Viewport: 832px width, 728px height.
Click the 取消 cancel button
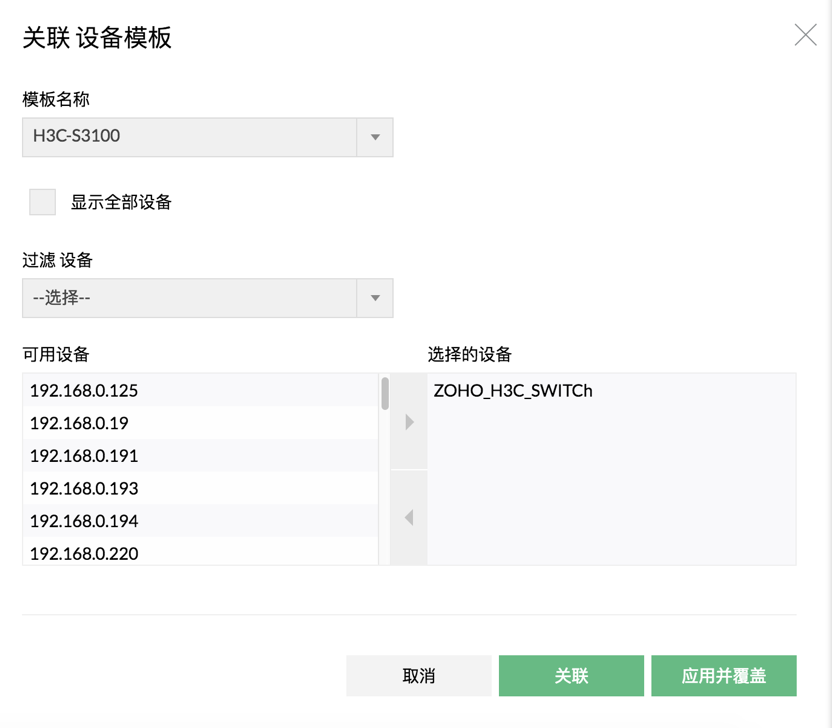pos(419,676)
